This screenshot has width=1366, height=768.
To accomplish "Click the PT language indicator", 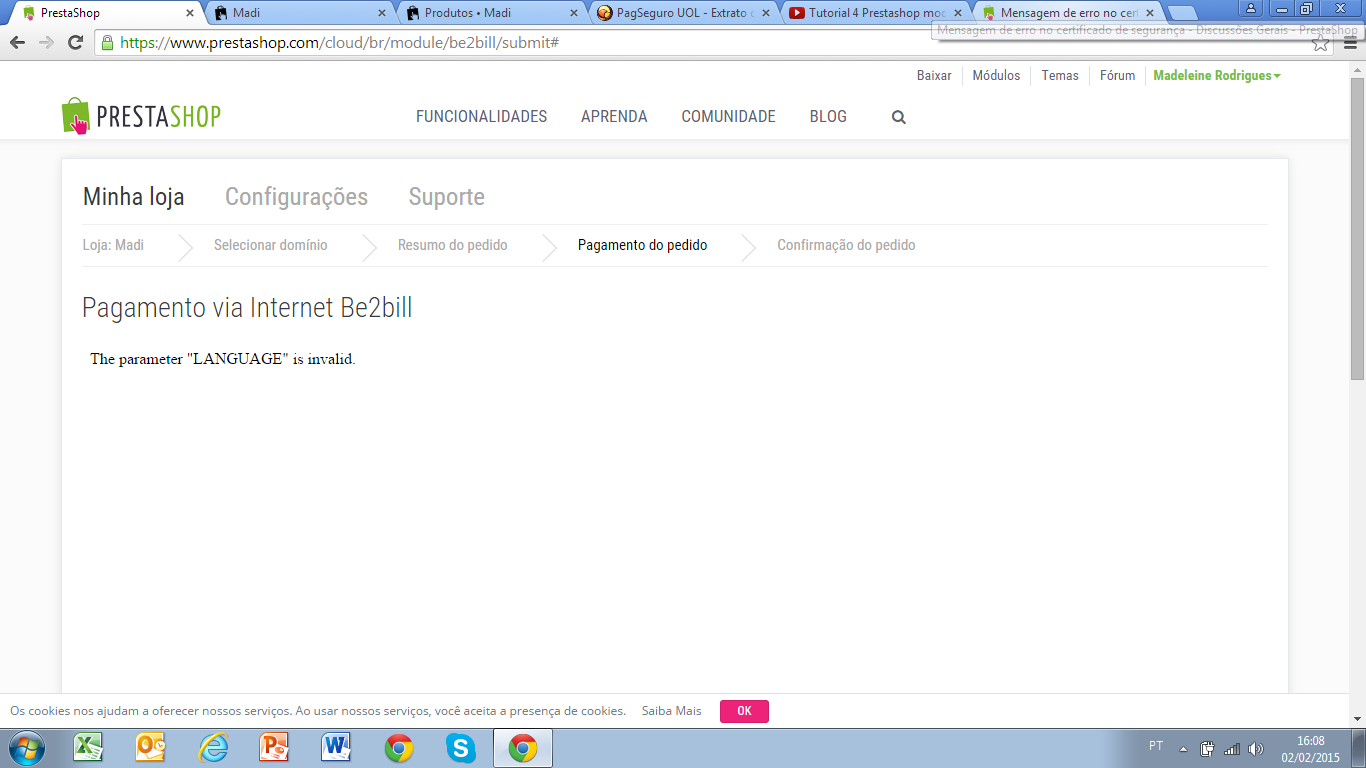I will [x=1156, y=747].
